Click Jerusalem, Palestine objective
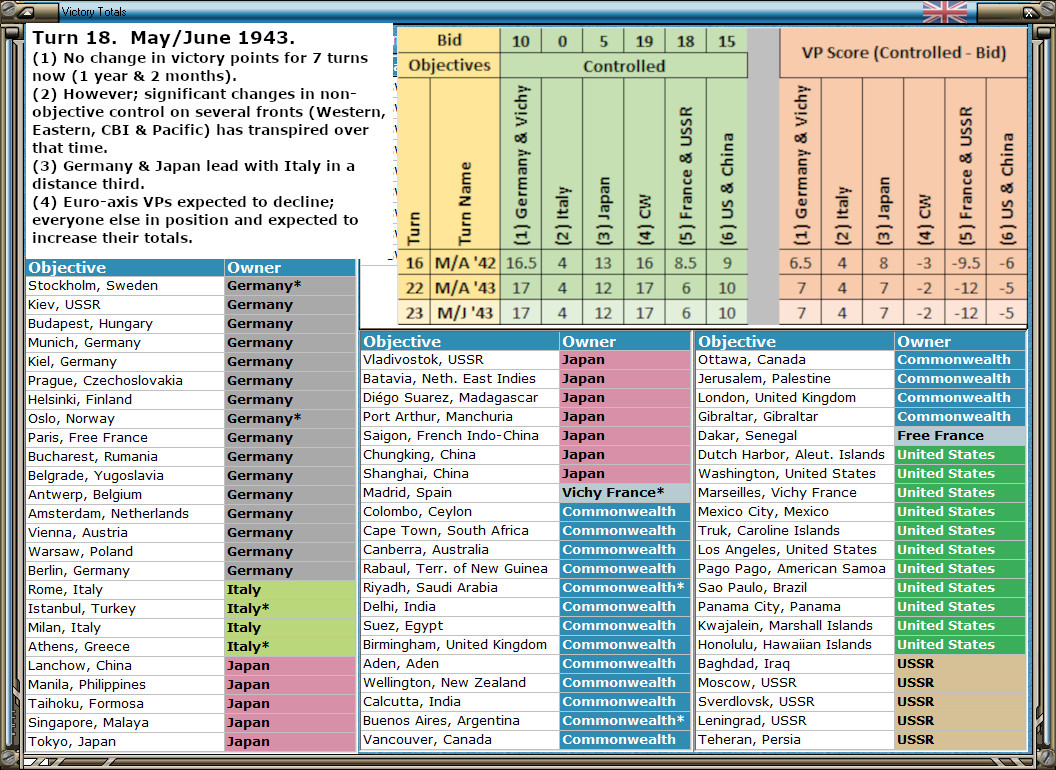 [x=795, y=379]
